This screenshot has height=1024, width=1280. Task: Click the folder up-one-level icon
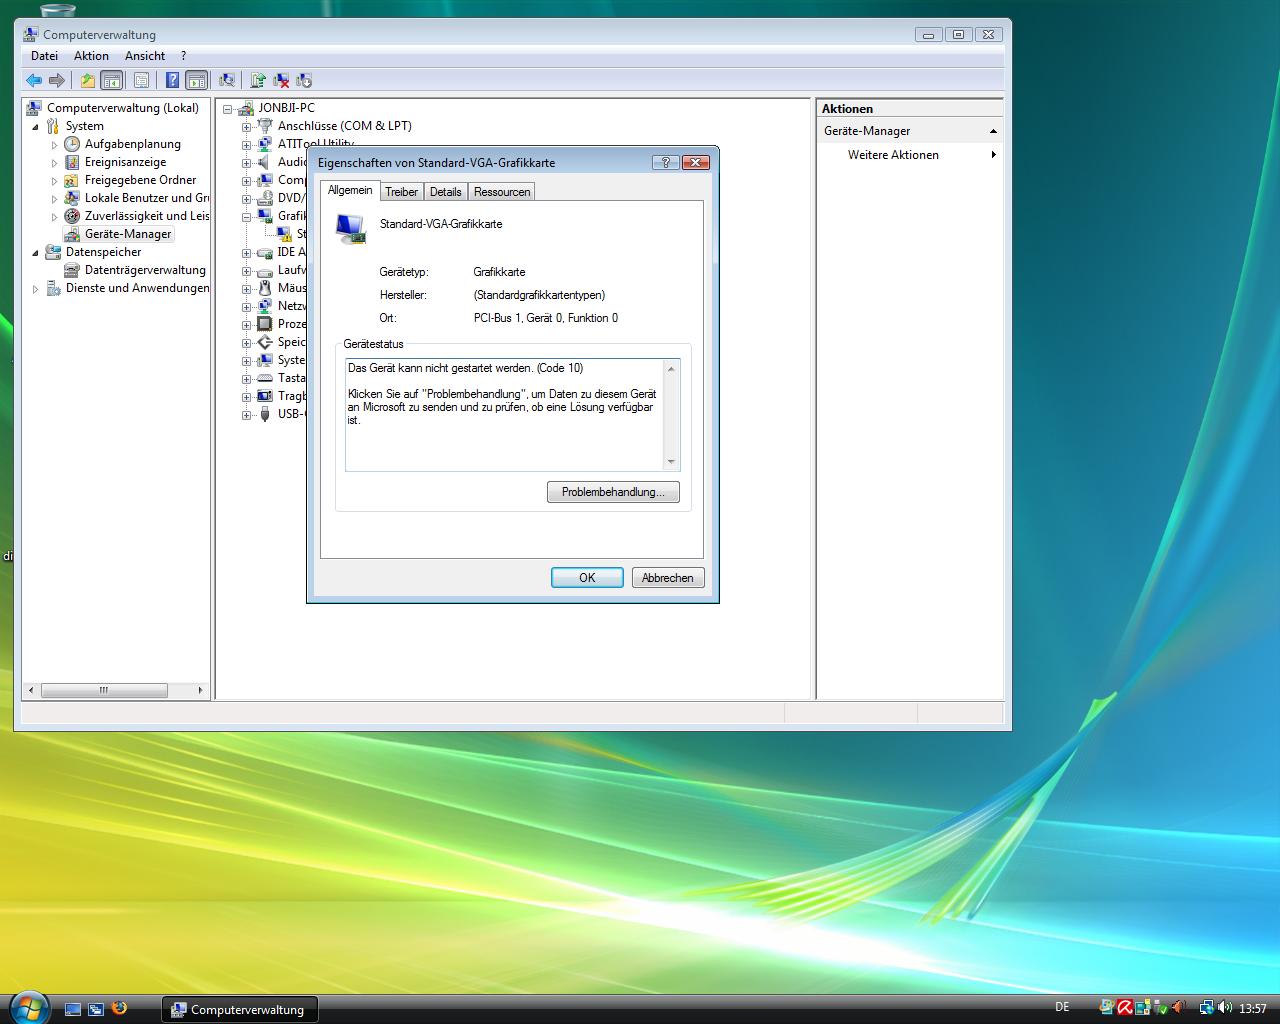[x=88, y=80]
